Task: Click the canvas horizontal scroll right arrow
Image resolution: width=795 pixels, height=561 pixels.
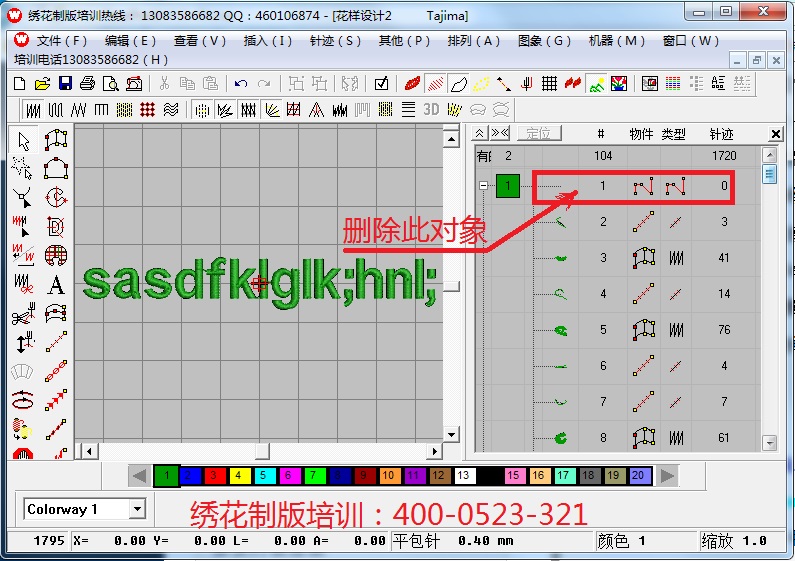Action: (x=435, y=450)
